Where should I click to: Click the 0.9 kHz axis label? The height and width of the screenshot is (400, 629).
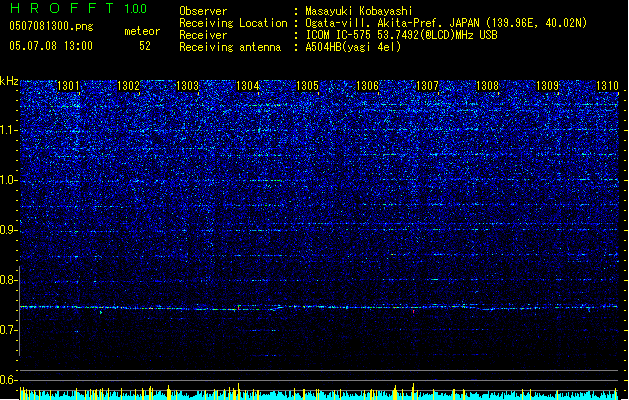click(x=9, y=230)
